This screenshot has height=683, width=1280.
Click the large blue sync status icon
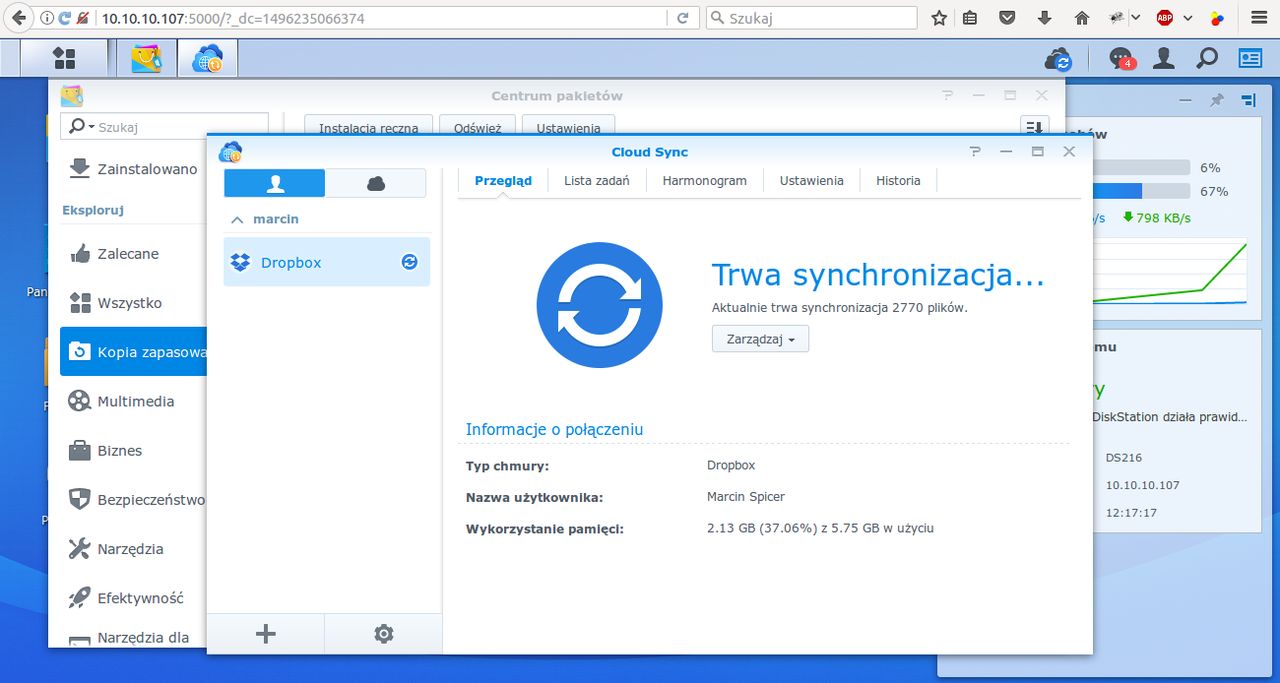pos(599,304)
